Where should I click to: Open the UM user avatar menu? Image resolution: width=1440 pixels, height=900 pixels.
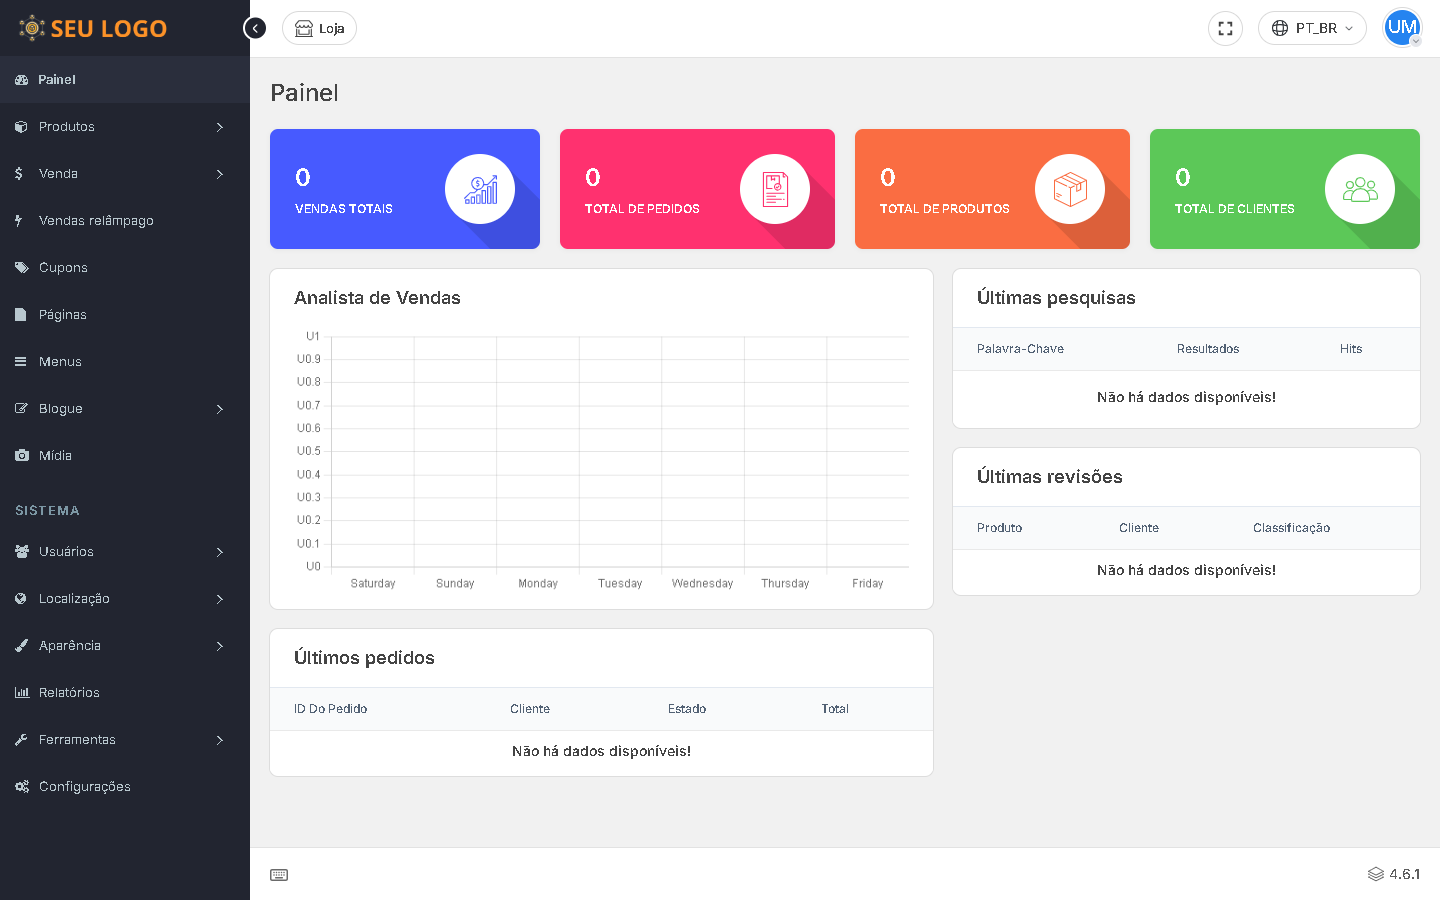click(1402, 28)
